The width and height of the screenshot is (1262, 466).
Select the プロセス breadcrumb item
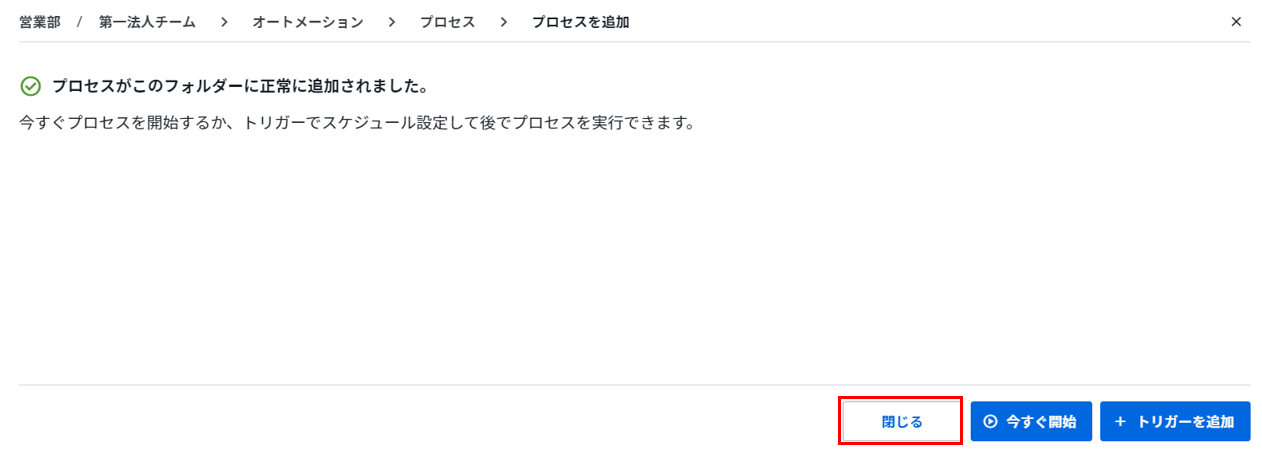447,22
